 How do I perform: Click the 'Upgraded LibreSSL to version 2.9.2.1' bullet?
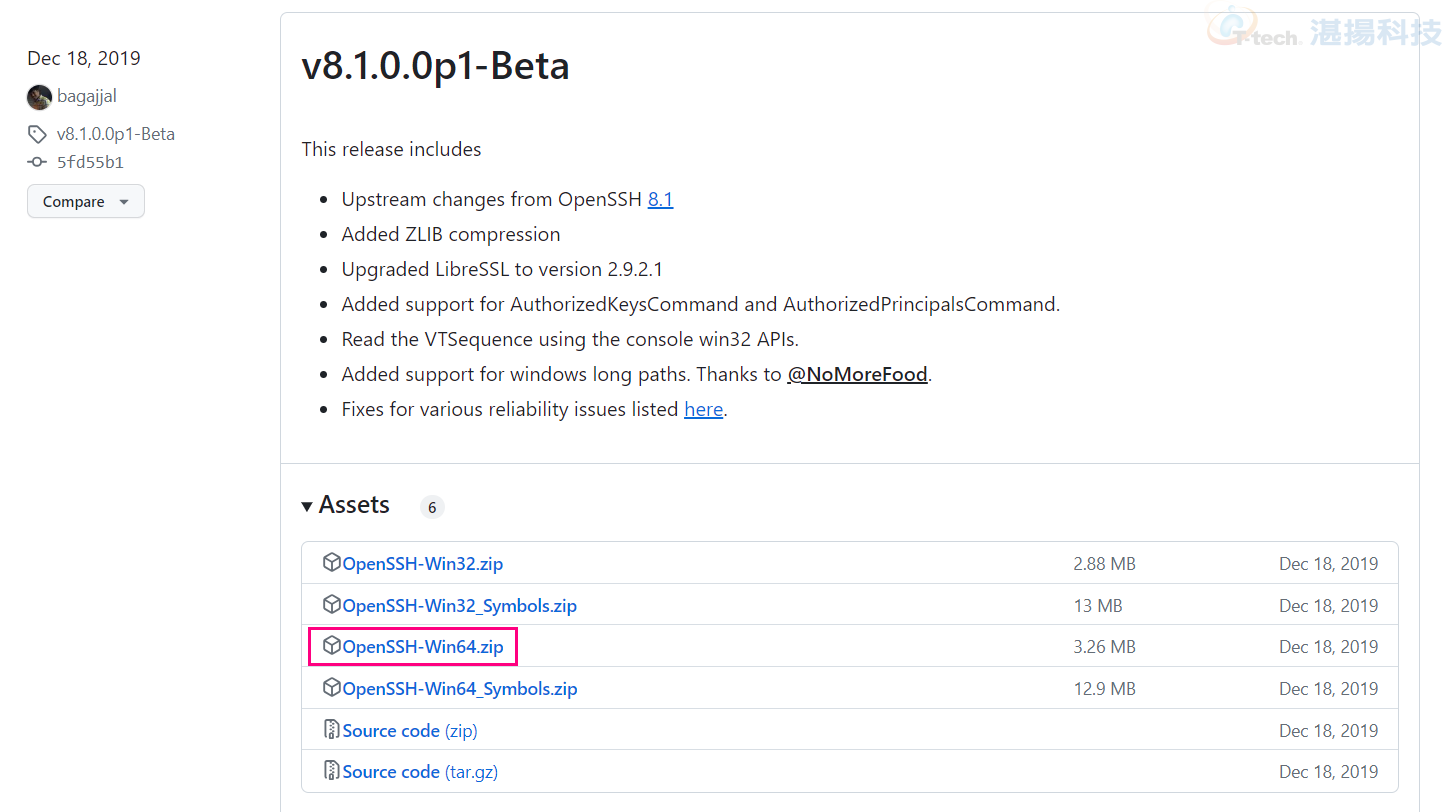502,269
